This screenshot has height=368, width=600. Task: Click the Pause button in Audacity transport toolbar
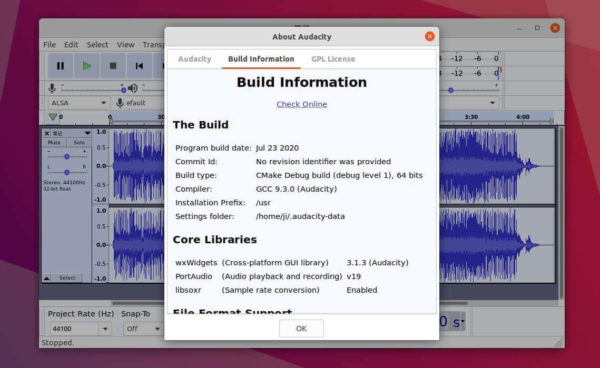tap(60, 66)
